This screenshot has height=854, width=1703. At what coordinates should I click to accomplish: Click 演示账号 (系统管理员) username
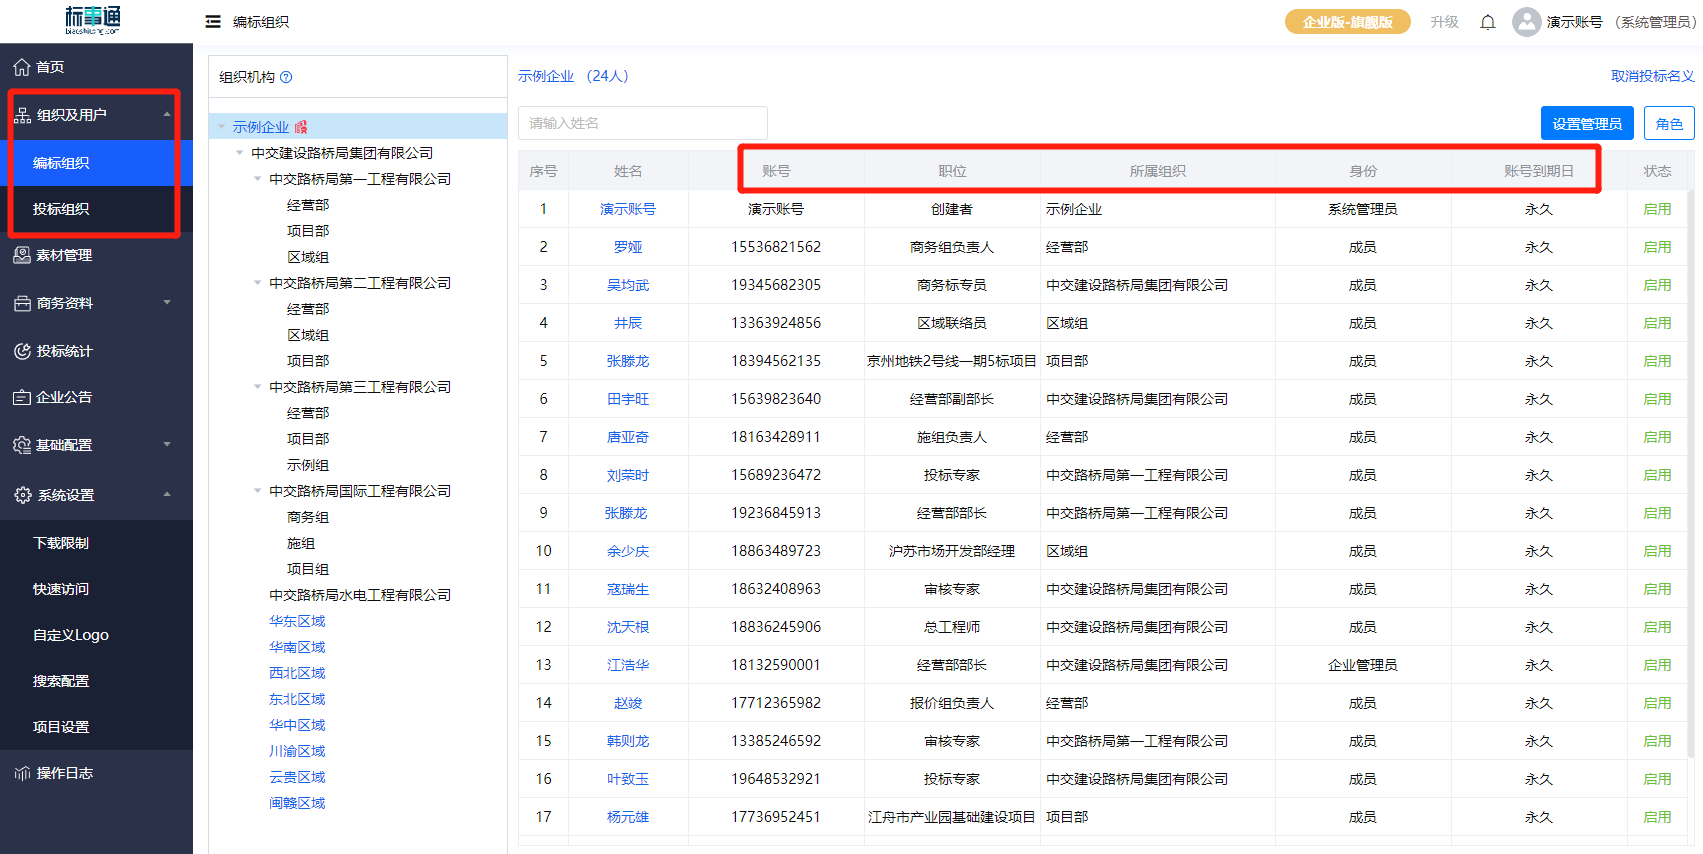pos(1620,22)
